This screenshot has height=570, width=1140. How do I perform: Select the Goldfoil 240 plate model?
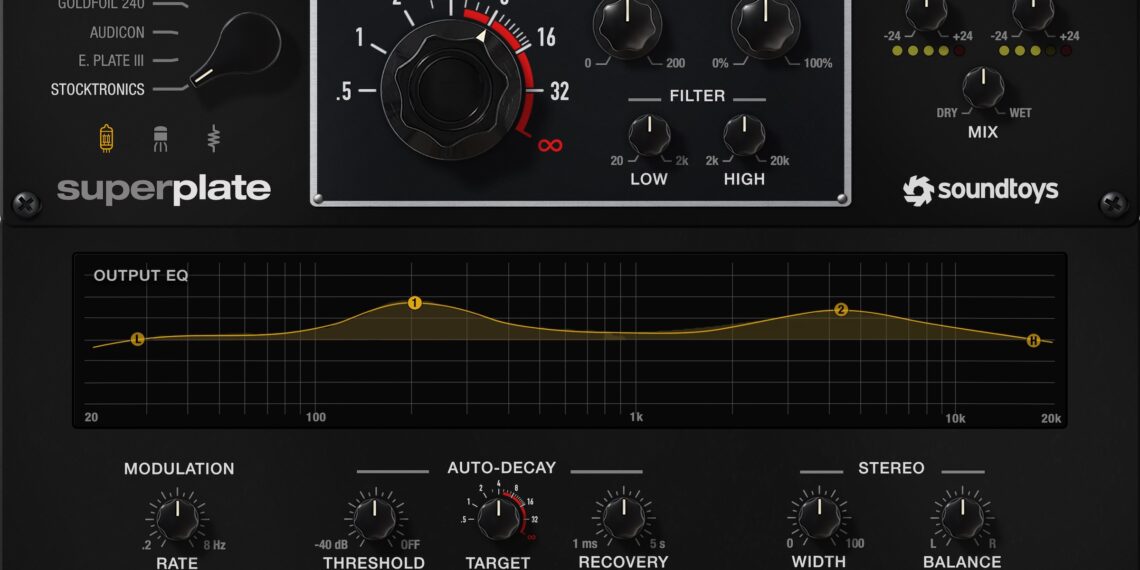point(101,4)
